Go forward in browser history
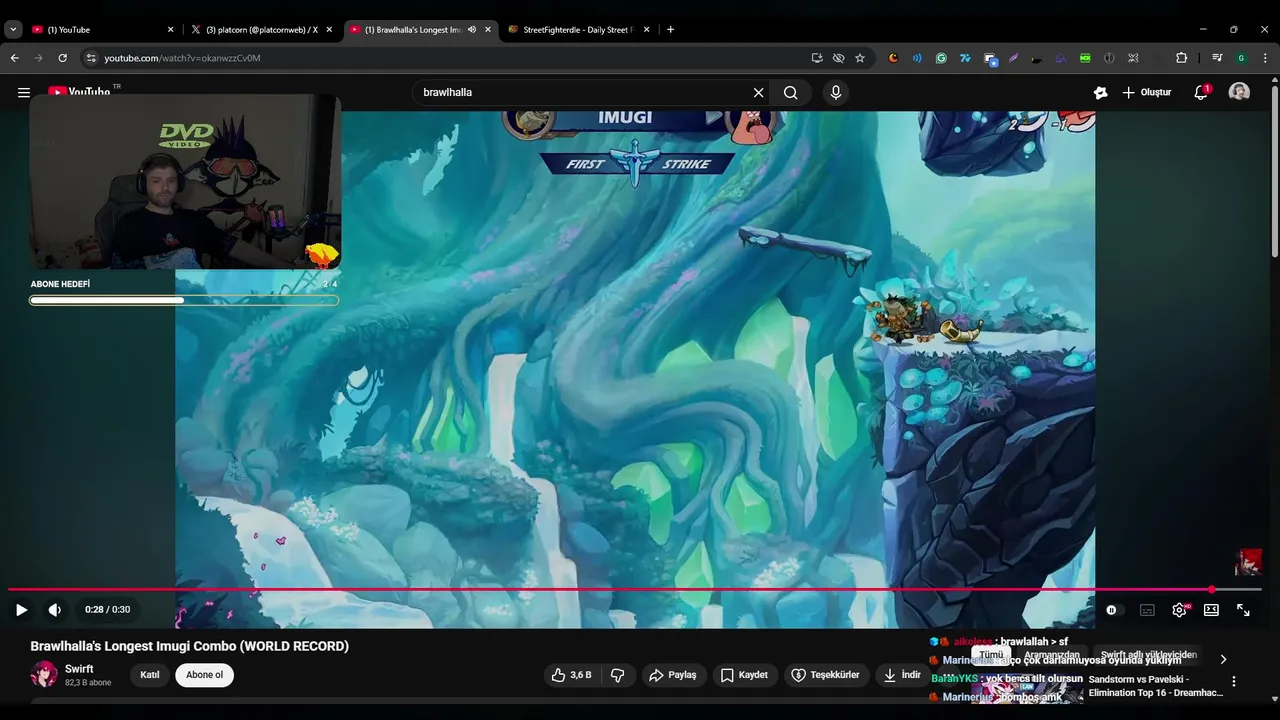Image resolution: width=1280 pixels, height=720 pixels. (x=39, y=58)
